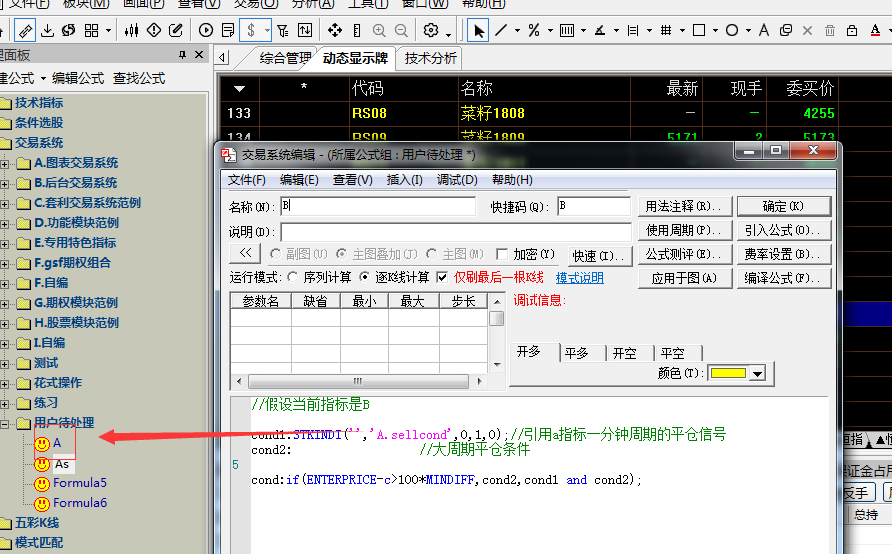This screenshot has width=892, height=554.
Task: Open the 插入(I) menu in editor
Action: pyautogui.click(x=404, y=180)
